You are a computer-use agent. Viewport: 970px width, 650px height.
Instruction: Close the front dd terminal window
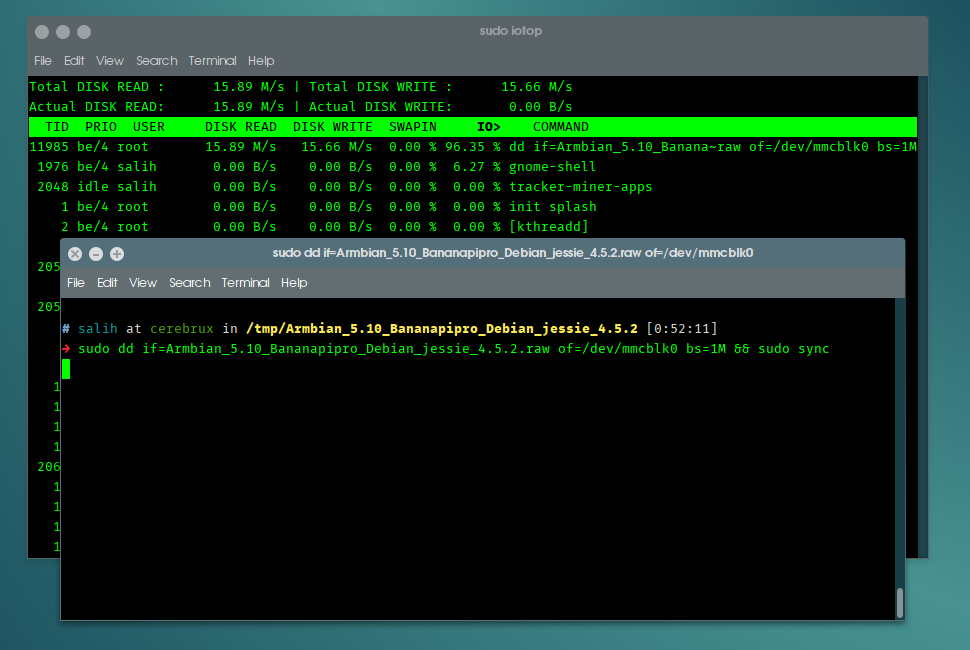pyautogui.click(x=75, y=254)
